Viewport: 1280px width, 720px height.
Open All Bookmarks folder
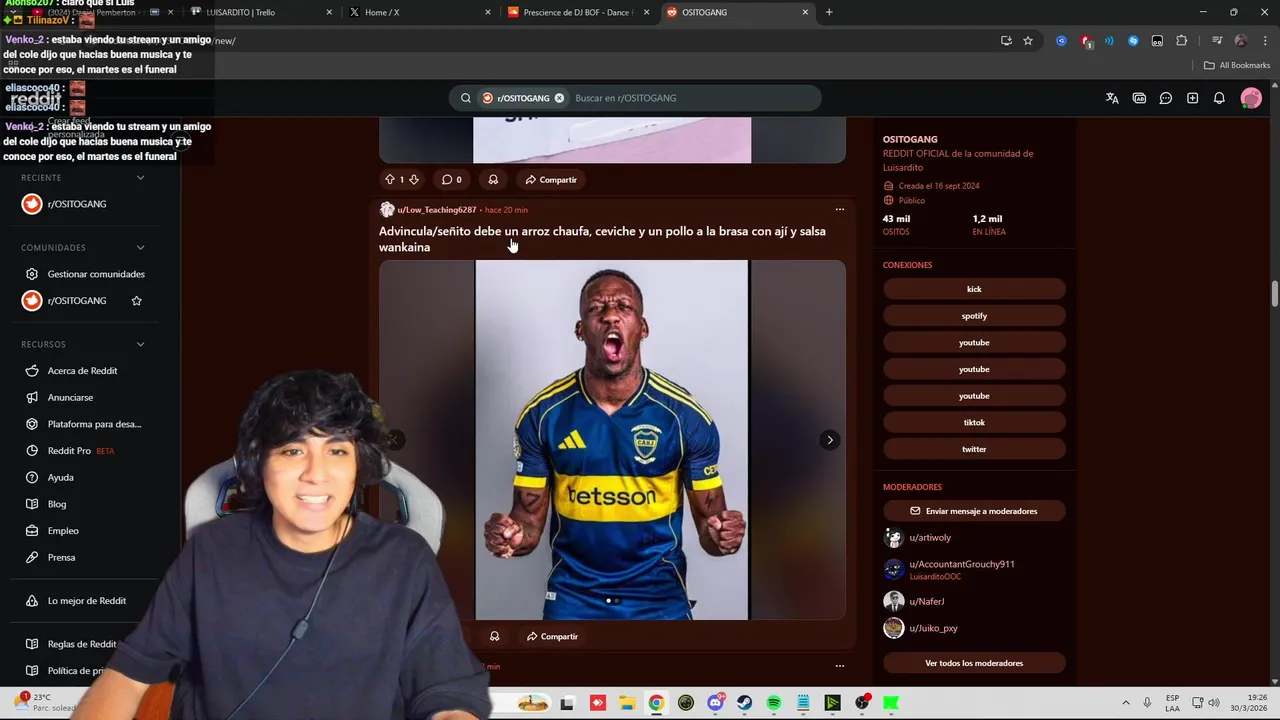click(x=1237, y=65)
